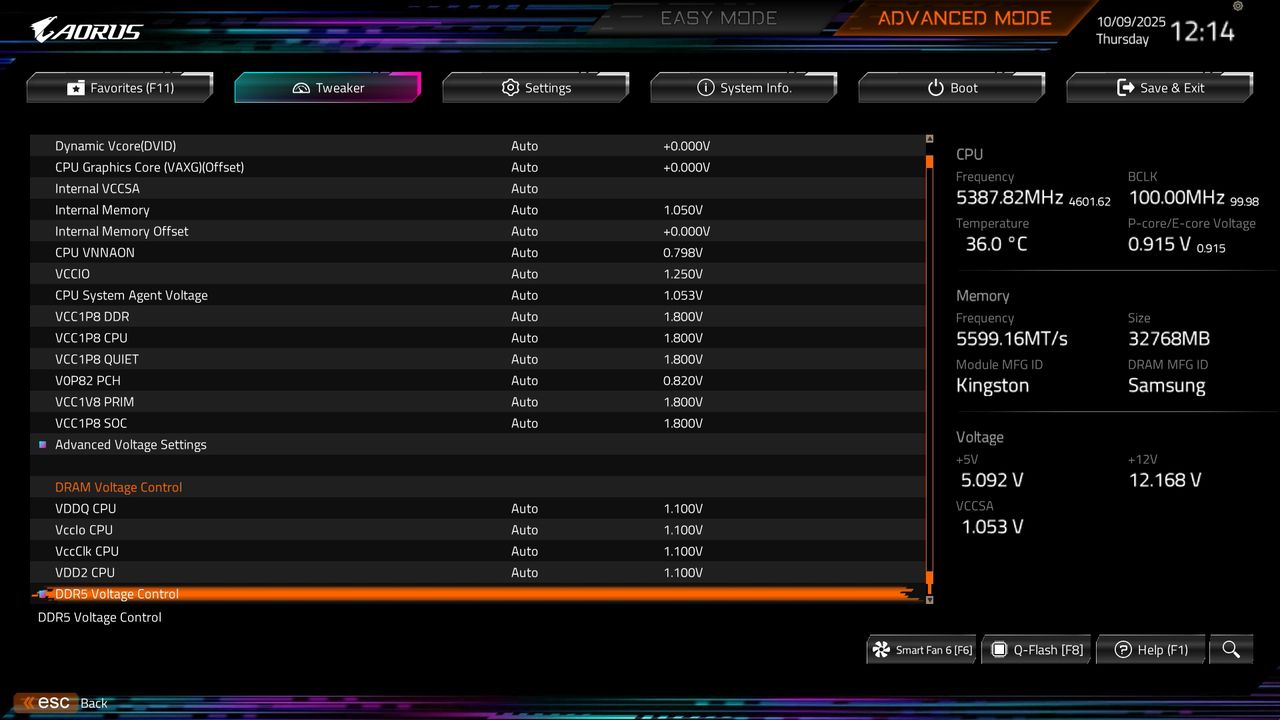This screenshot has width=1280, height=720.
Task: Click the magnifier search icon bottom right
Action: (x=1231, y=649)
